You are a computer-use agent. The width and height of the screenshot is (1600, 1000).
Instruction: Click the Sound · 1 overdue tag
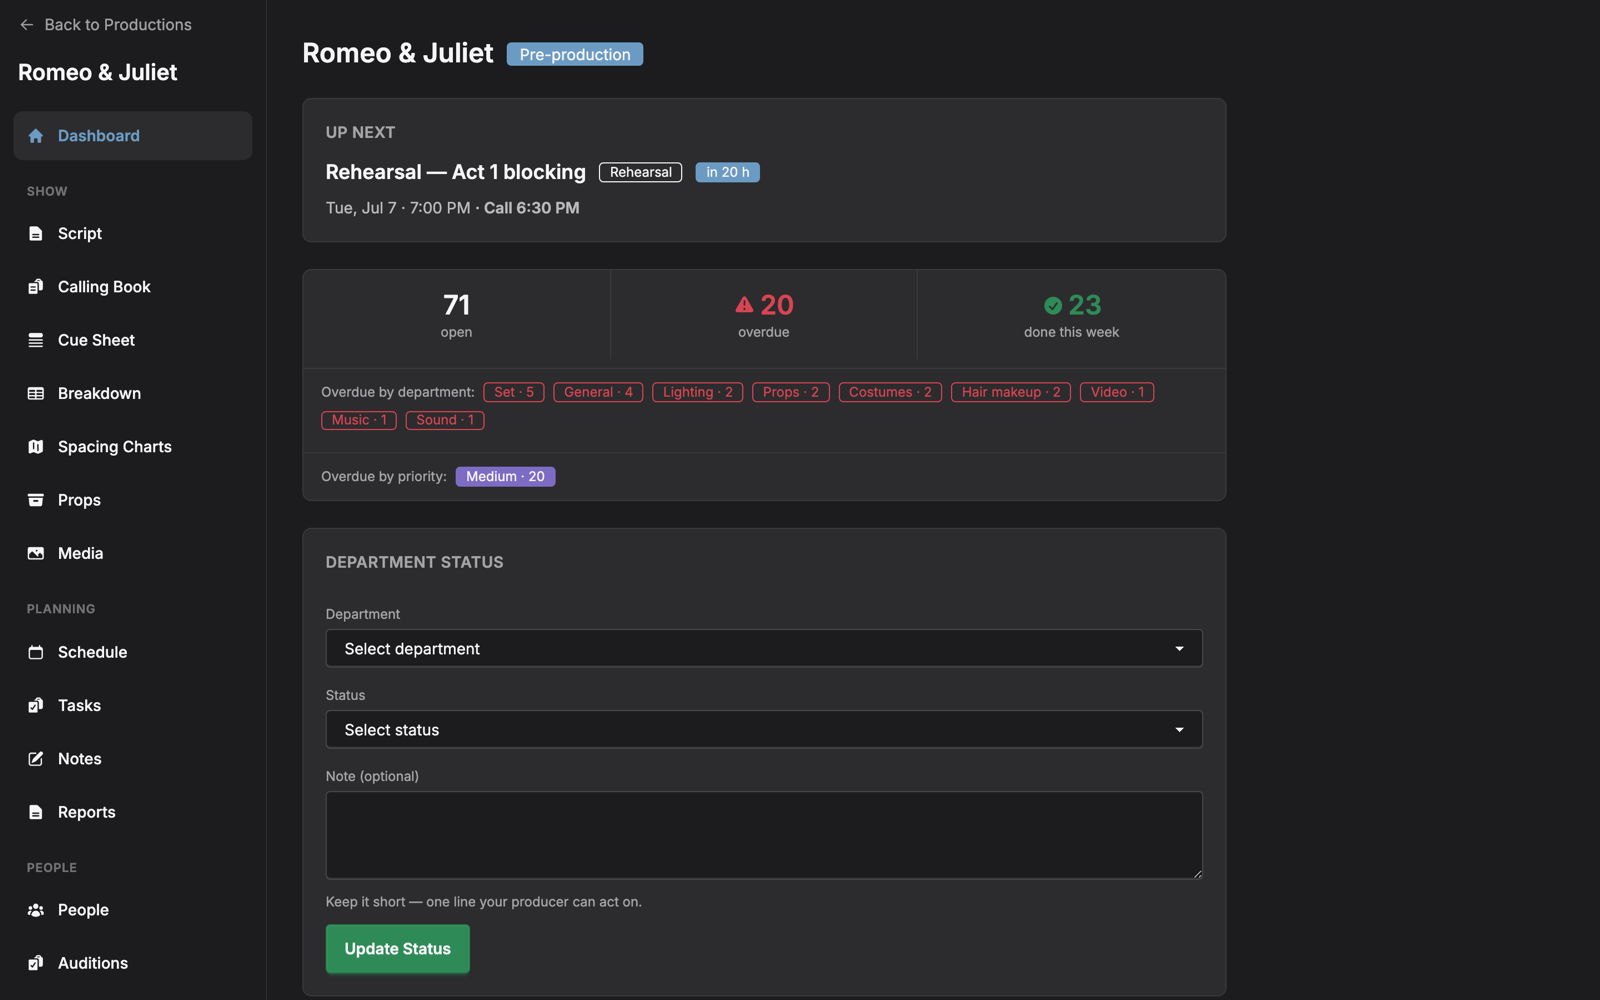pyautogui.click(x=445, y=420)
